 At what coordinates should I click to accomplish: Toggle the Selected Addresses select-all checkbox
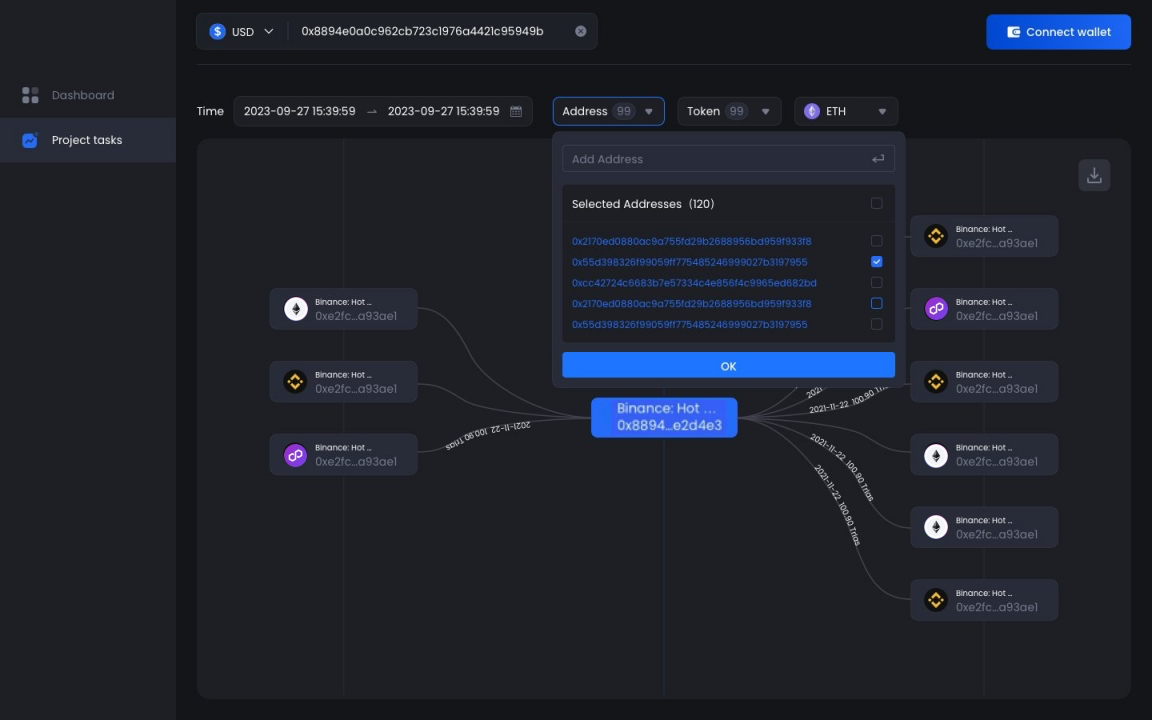[x=876, y=204]
